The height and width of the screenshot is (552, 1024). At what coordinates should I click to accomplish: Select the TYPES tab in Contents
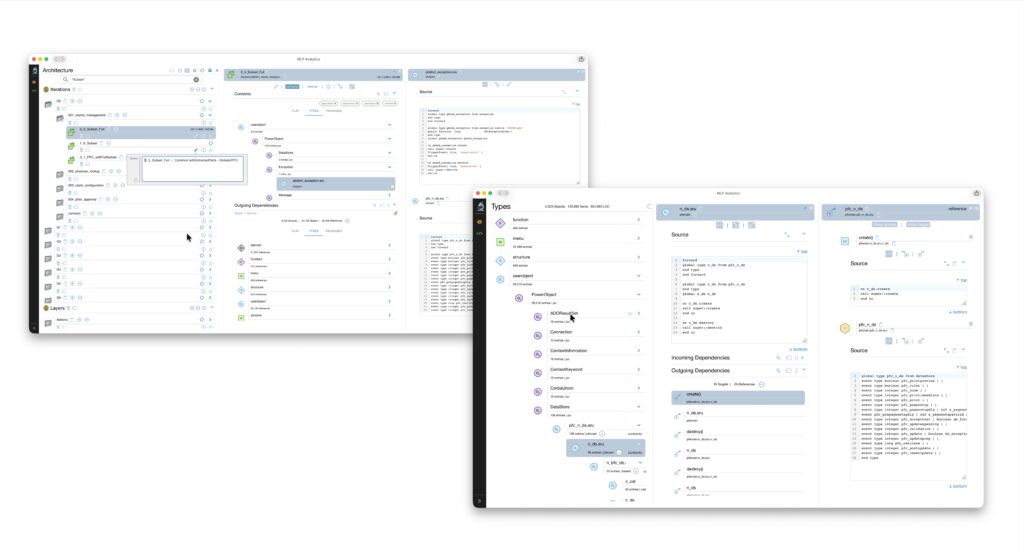(x=313, y=111)
